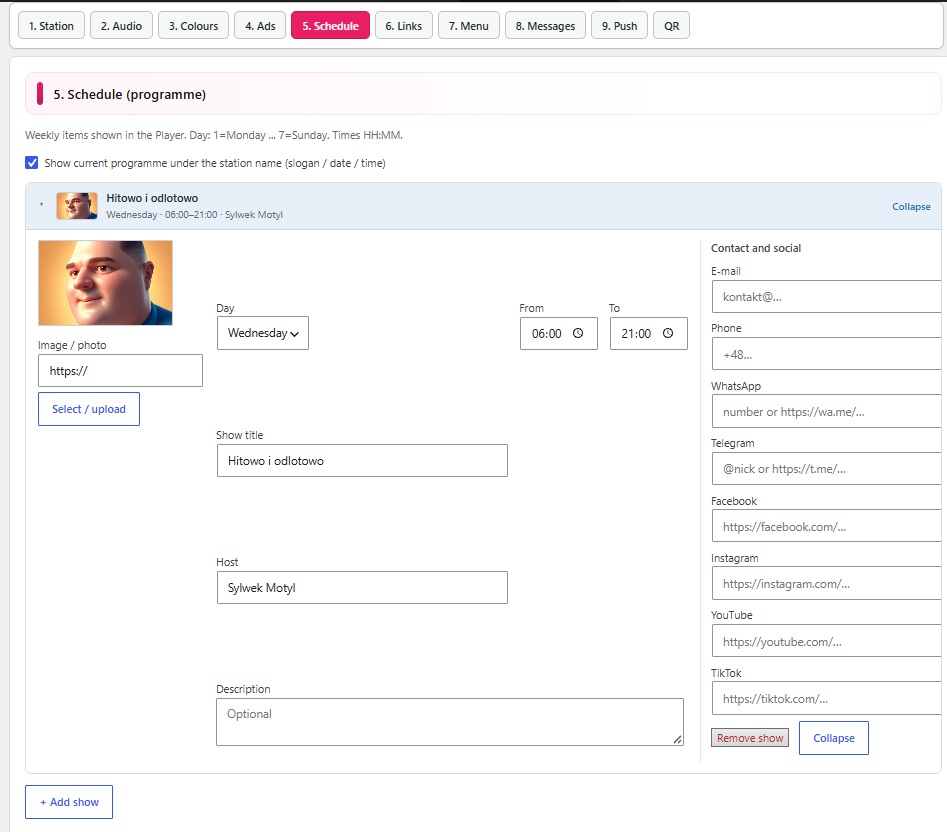Image resolution: width=947 pixels, height=832 pixels.
Task: Focus the Image / photo URL field
Action: tap(120, 371)
